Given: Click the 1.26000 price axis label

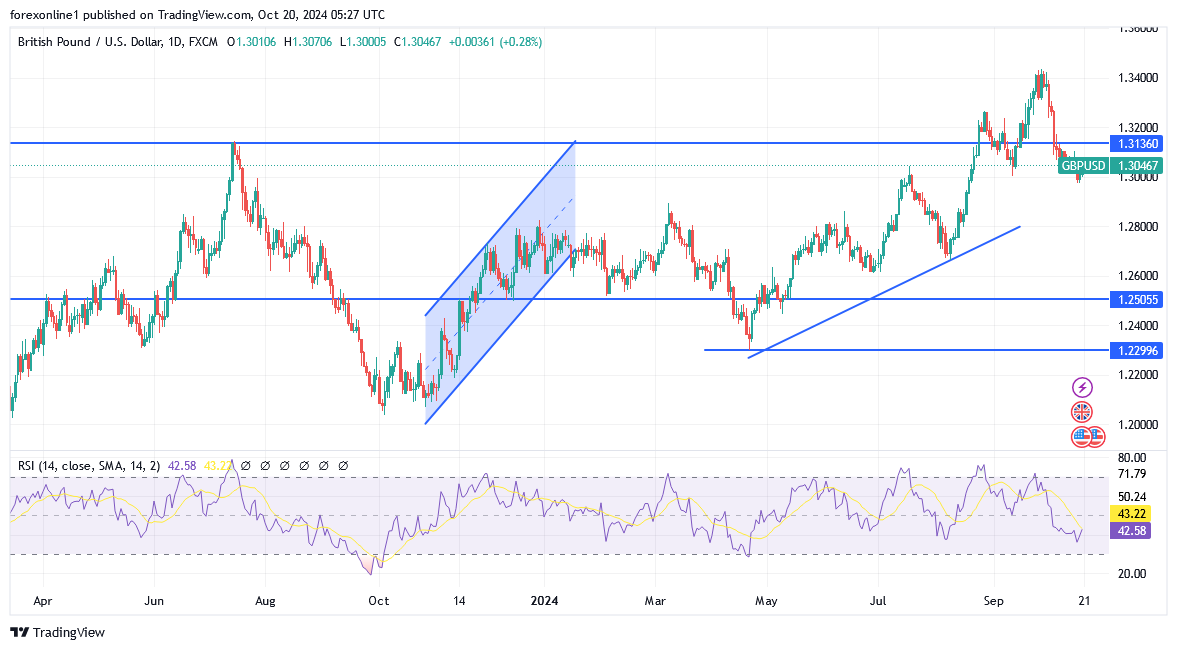Looking at the screenshot, I should tap(1138, 276).
